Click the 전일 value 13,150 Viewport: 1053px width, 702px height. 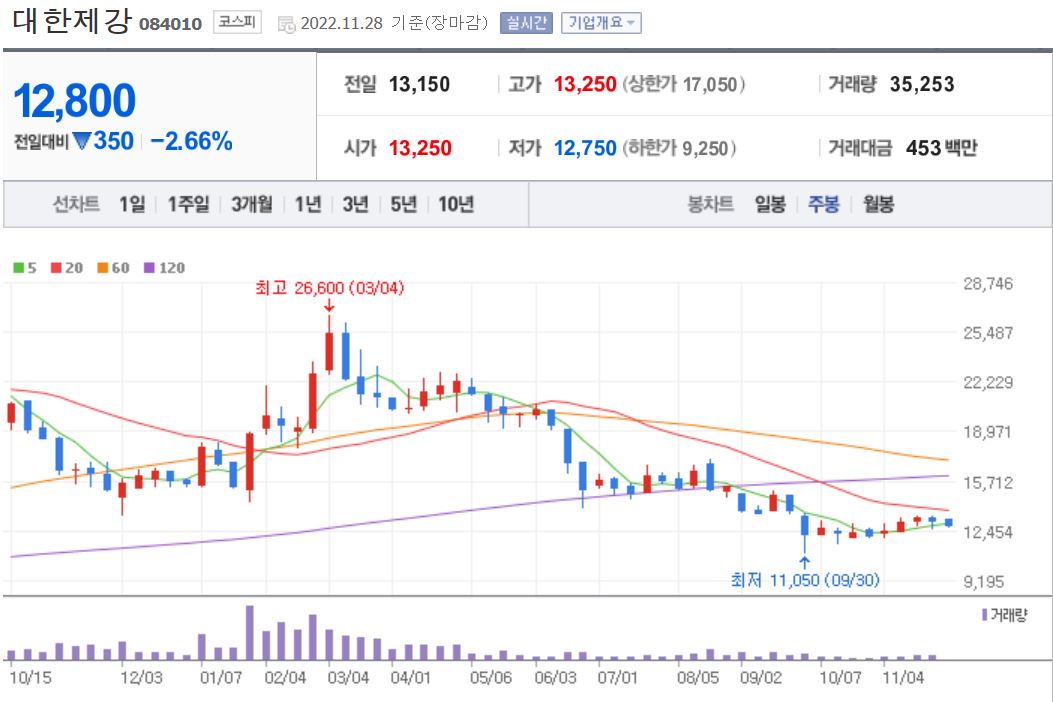(x=419, y=85)
